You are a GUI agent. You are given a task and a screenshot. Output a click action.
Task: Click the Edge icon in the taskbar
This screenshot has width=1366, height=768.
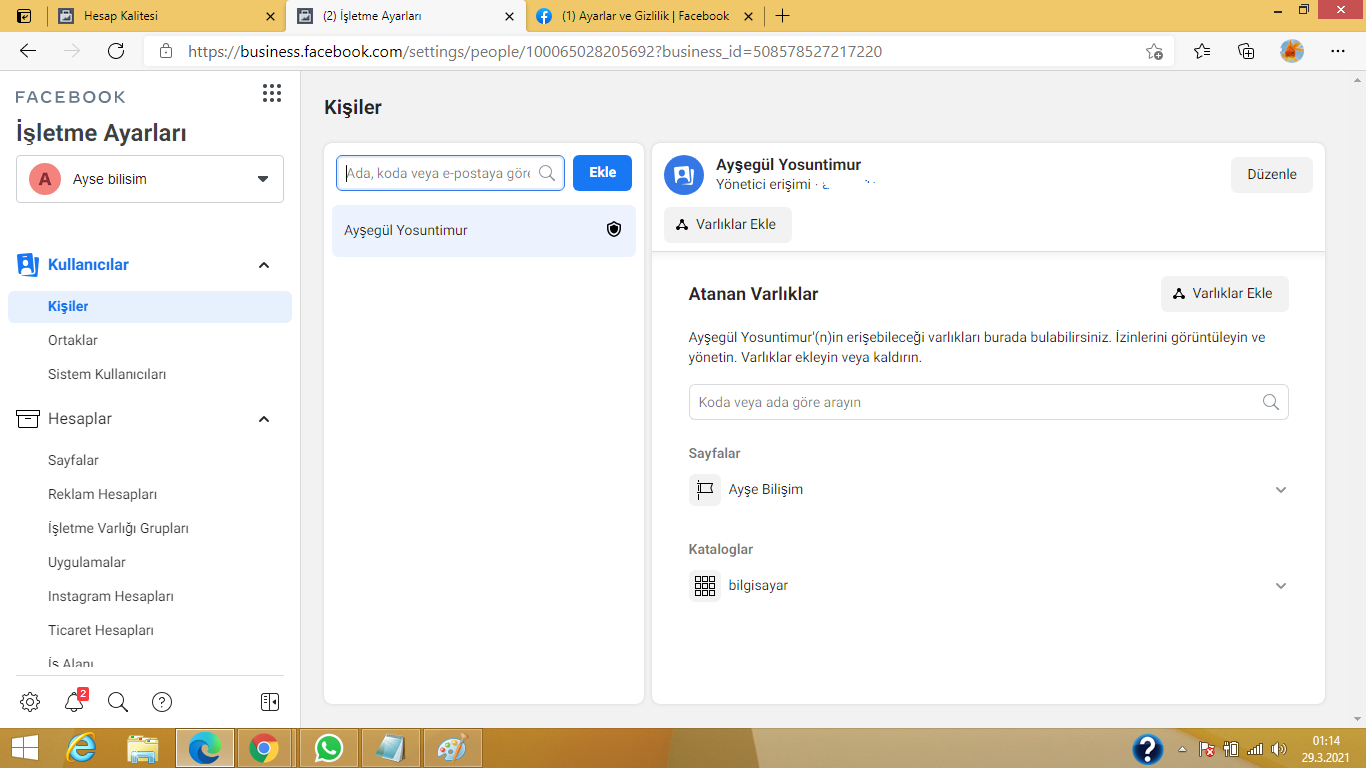click(205, 748)
